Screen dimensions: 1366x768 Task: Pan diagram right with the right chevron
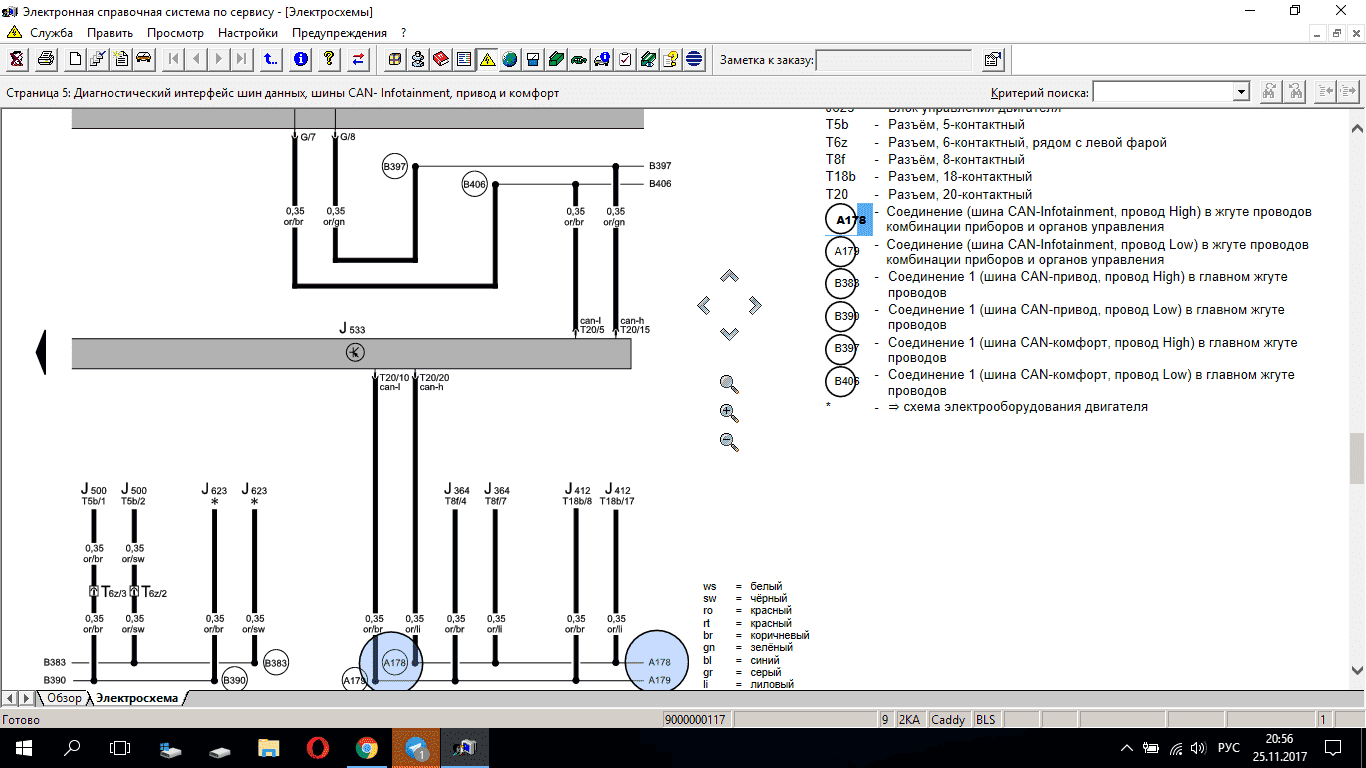click(x=755, y=305)
